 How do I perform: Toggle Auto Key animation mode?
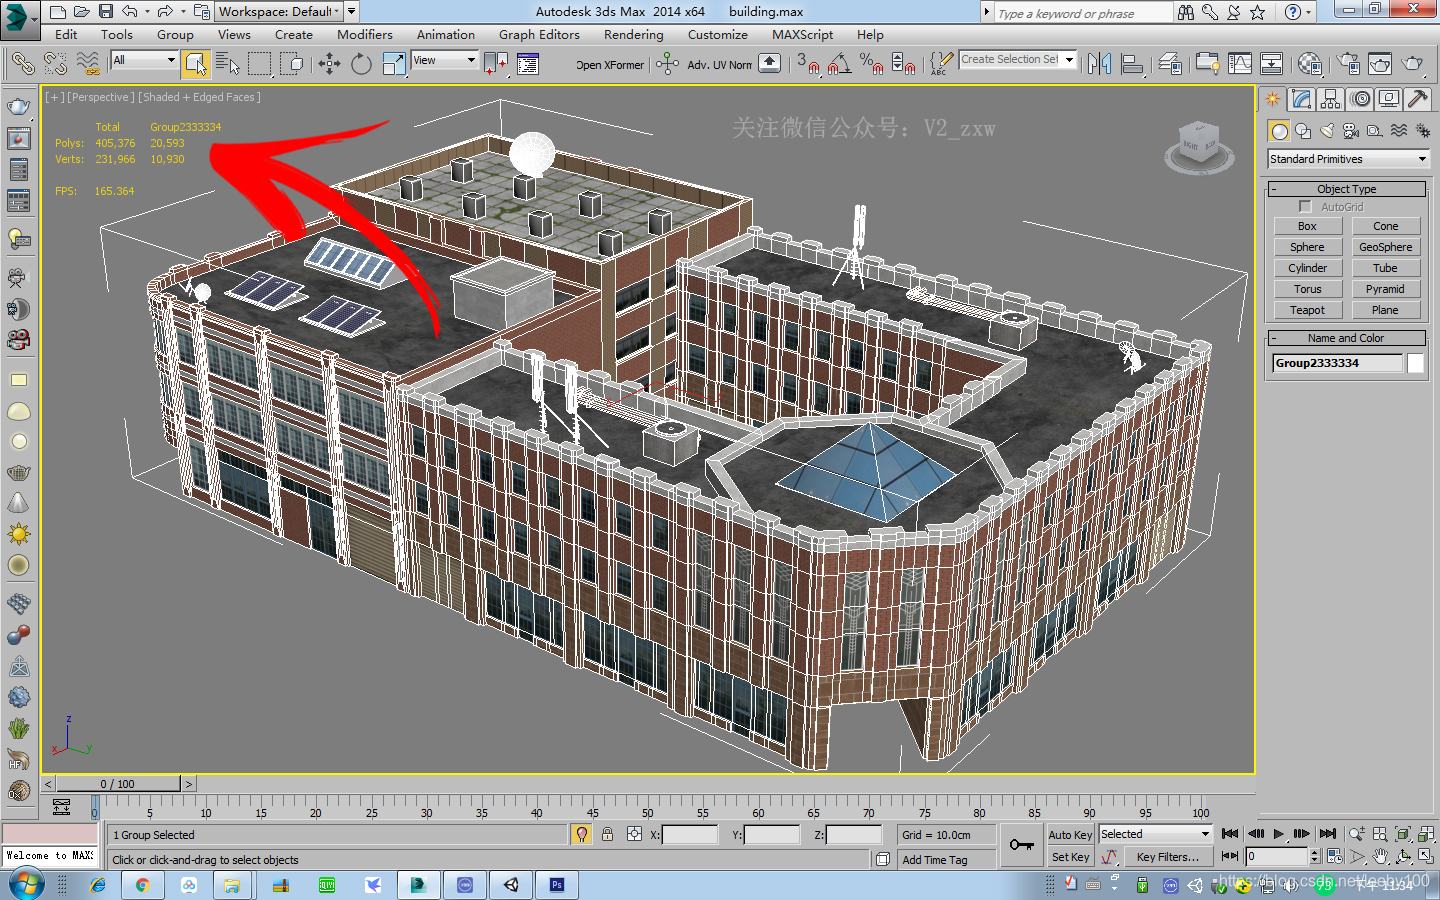(1070, 835)
